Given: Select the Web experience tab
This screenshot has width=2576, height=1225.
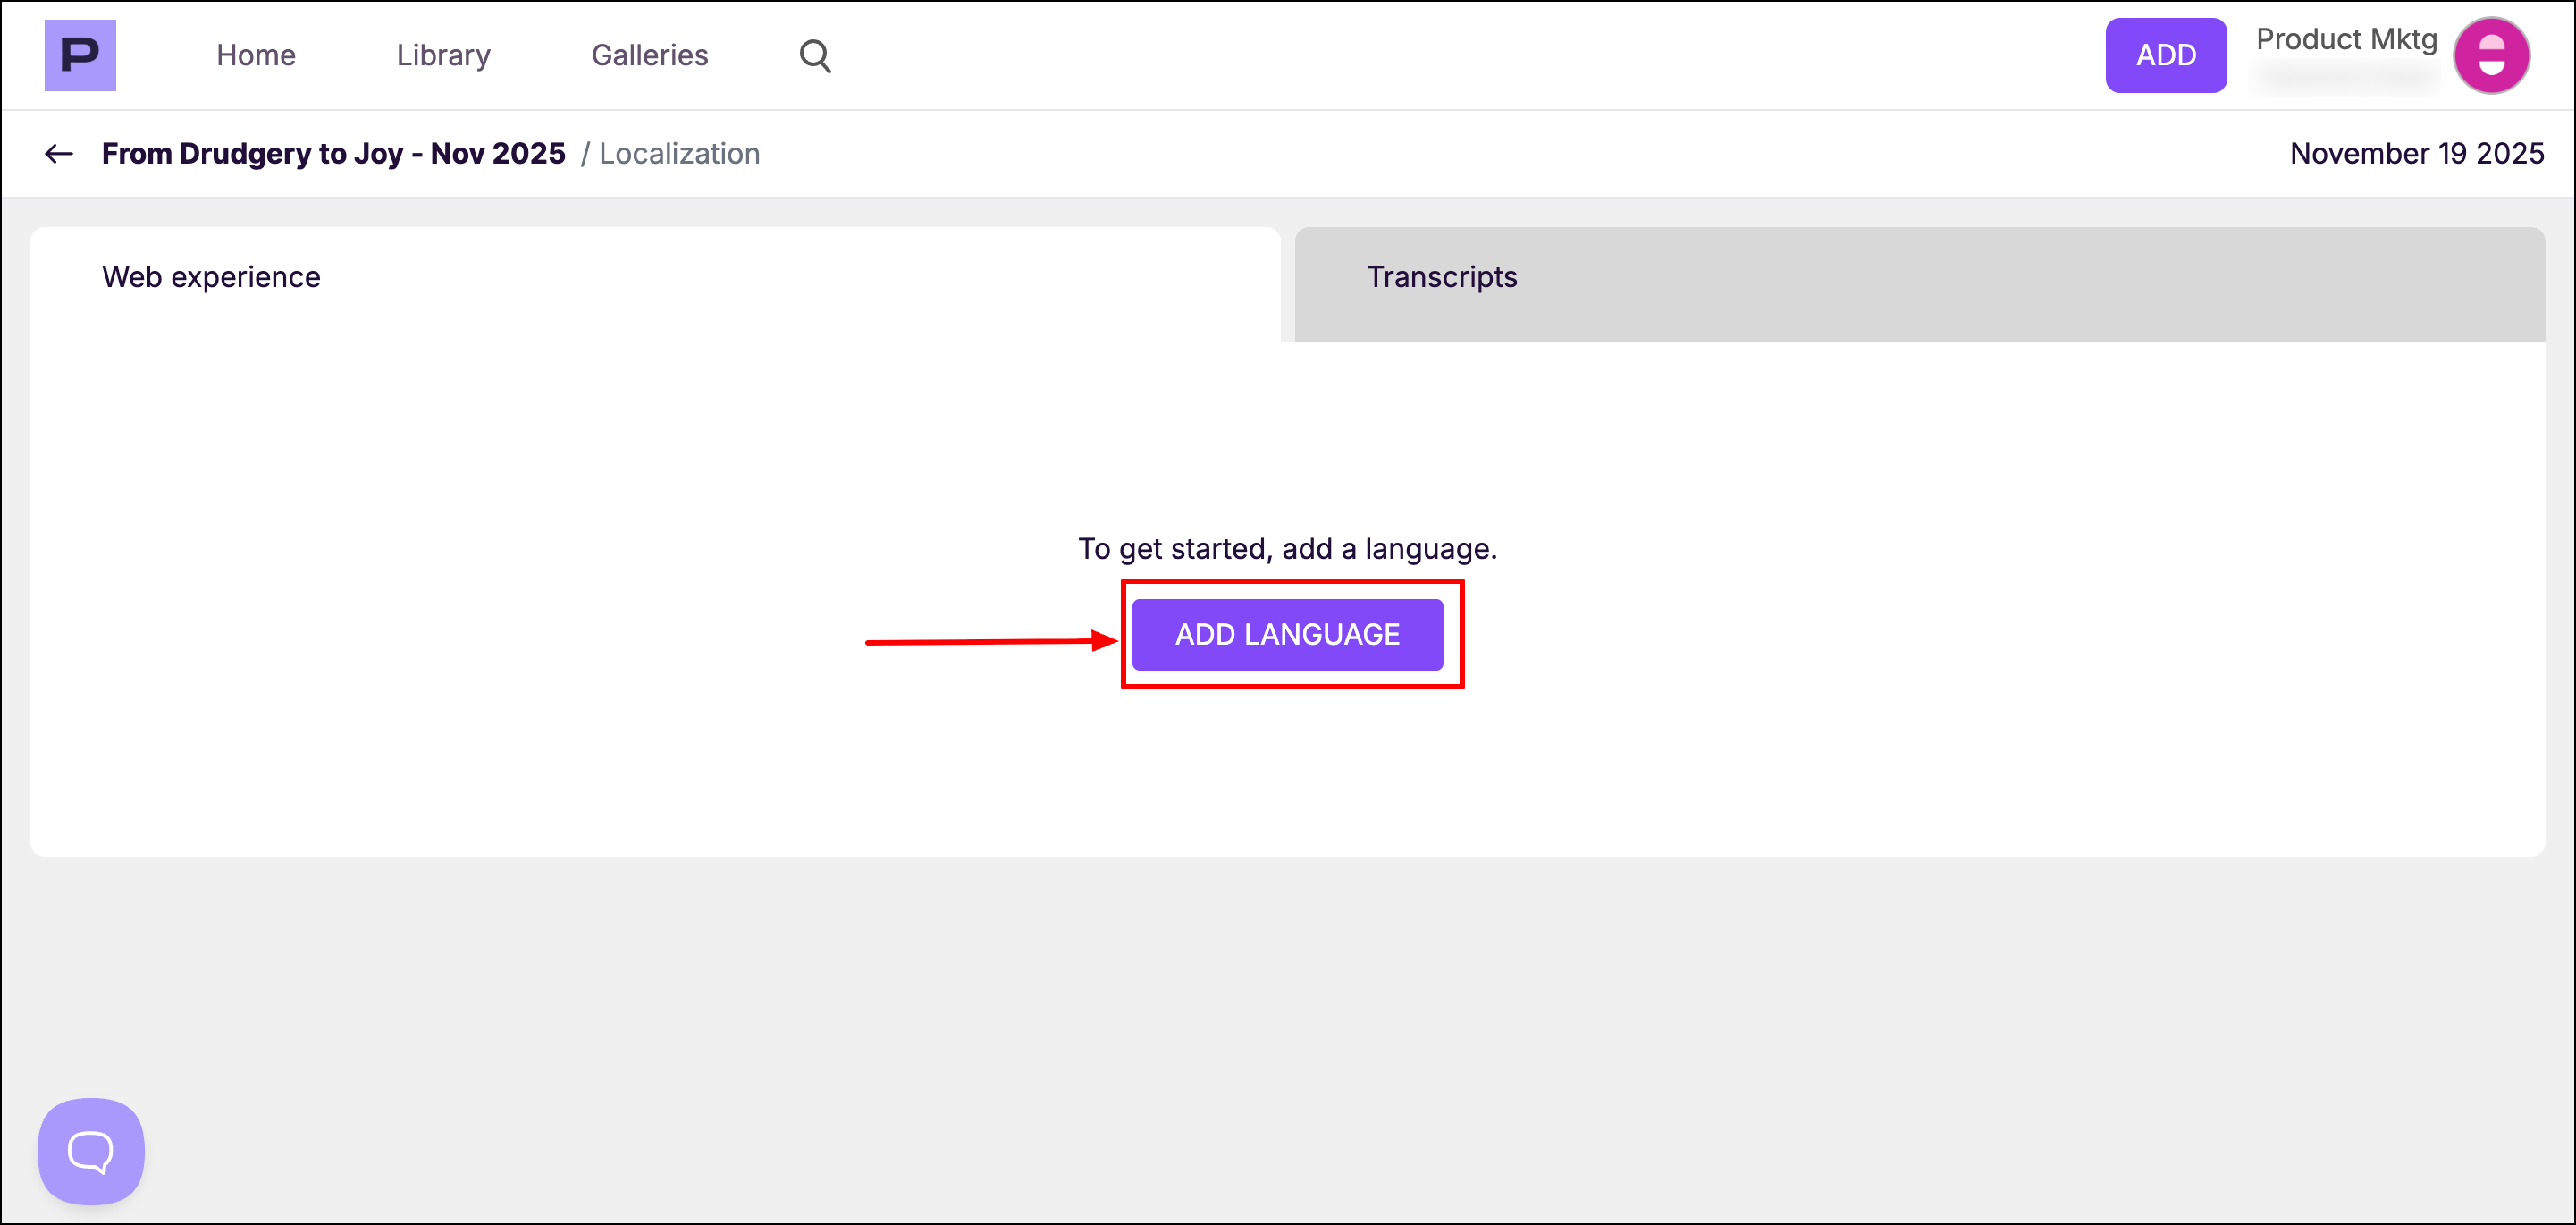Looking at the screenshot, I should (211, 277).
